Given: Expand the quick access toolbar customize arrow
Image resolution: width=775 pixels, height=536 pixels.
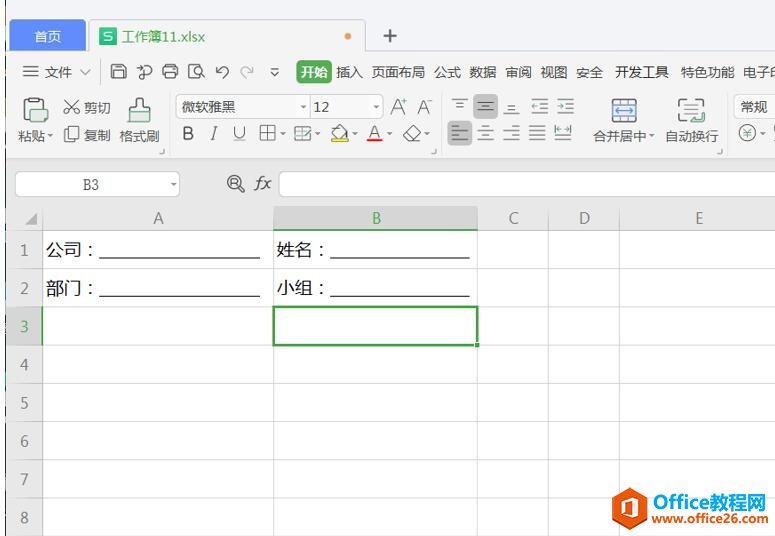Looking at the screenshot, I should coord(274,72).
